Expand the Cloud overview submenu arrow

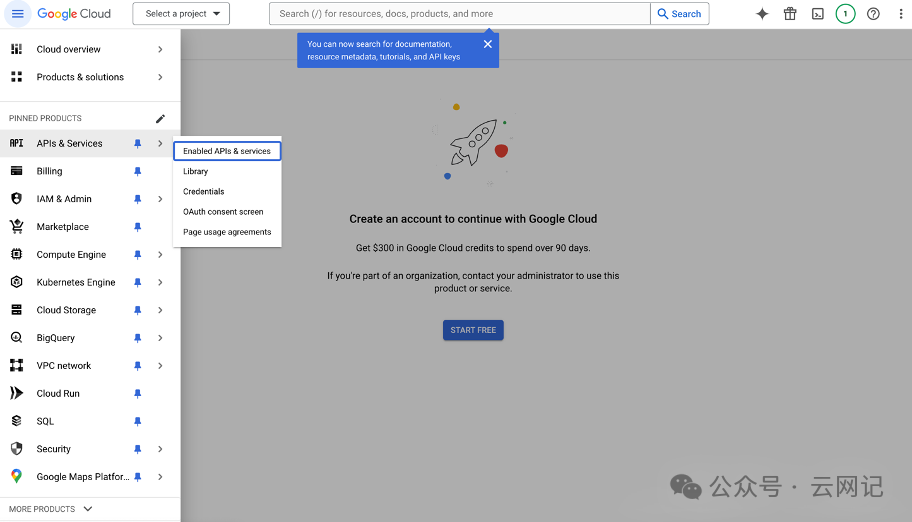point(160,49)
